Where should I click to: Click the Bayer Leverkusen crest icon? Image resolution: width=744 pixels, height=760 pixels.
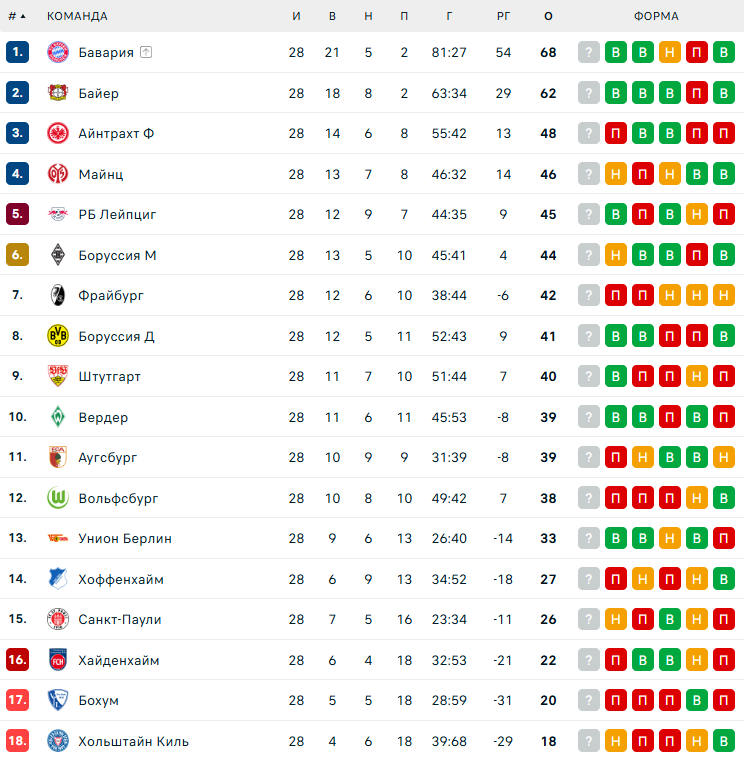(x=58, y=93)
